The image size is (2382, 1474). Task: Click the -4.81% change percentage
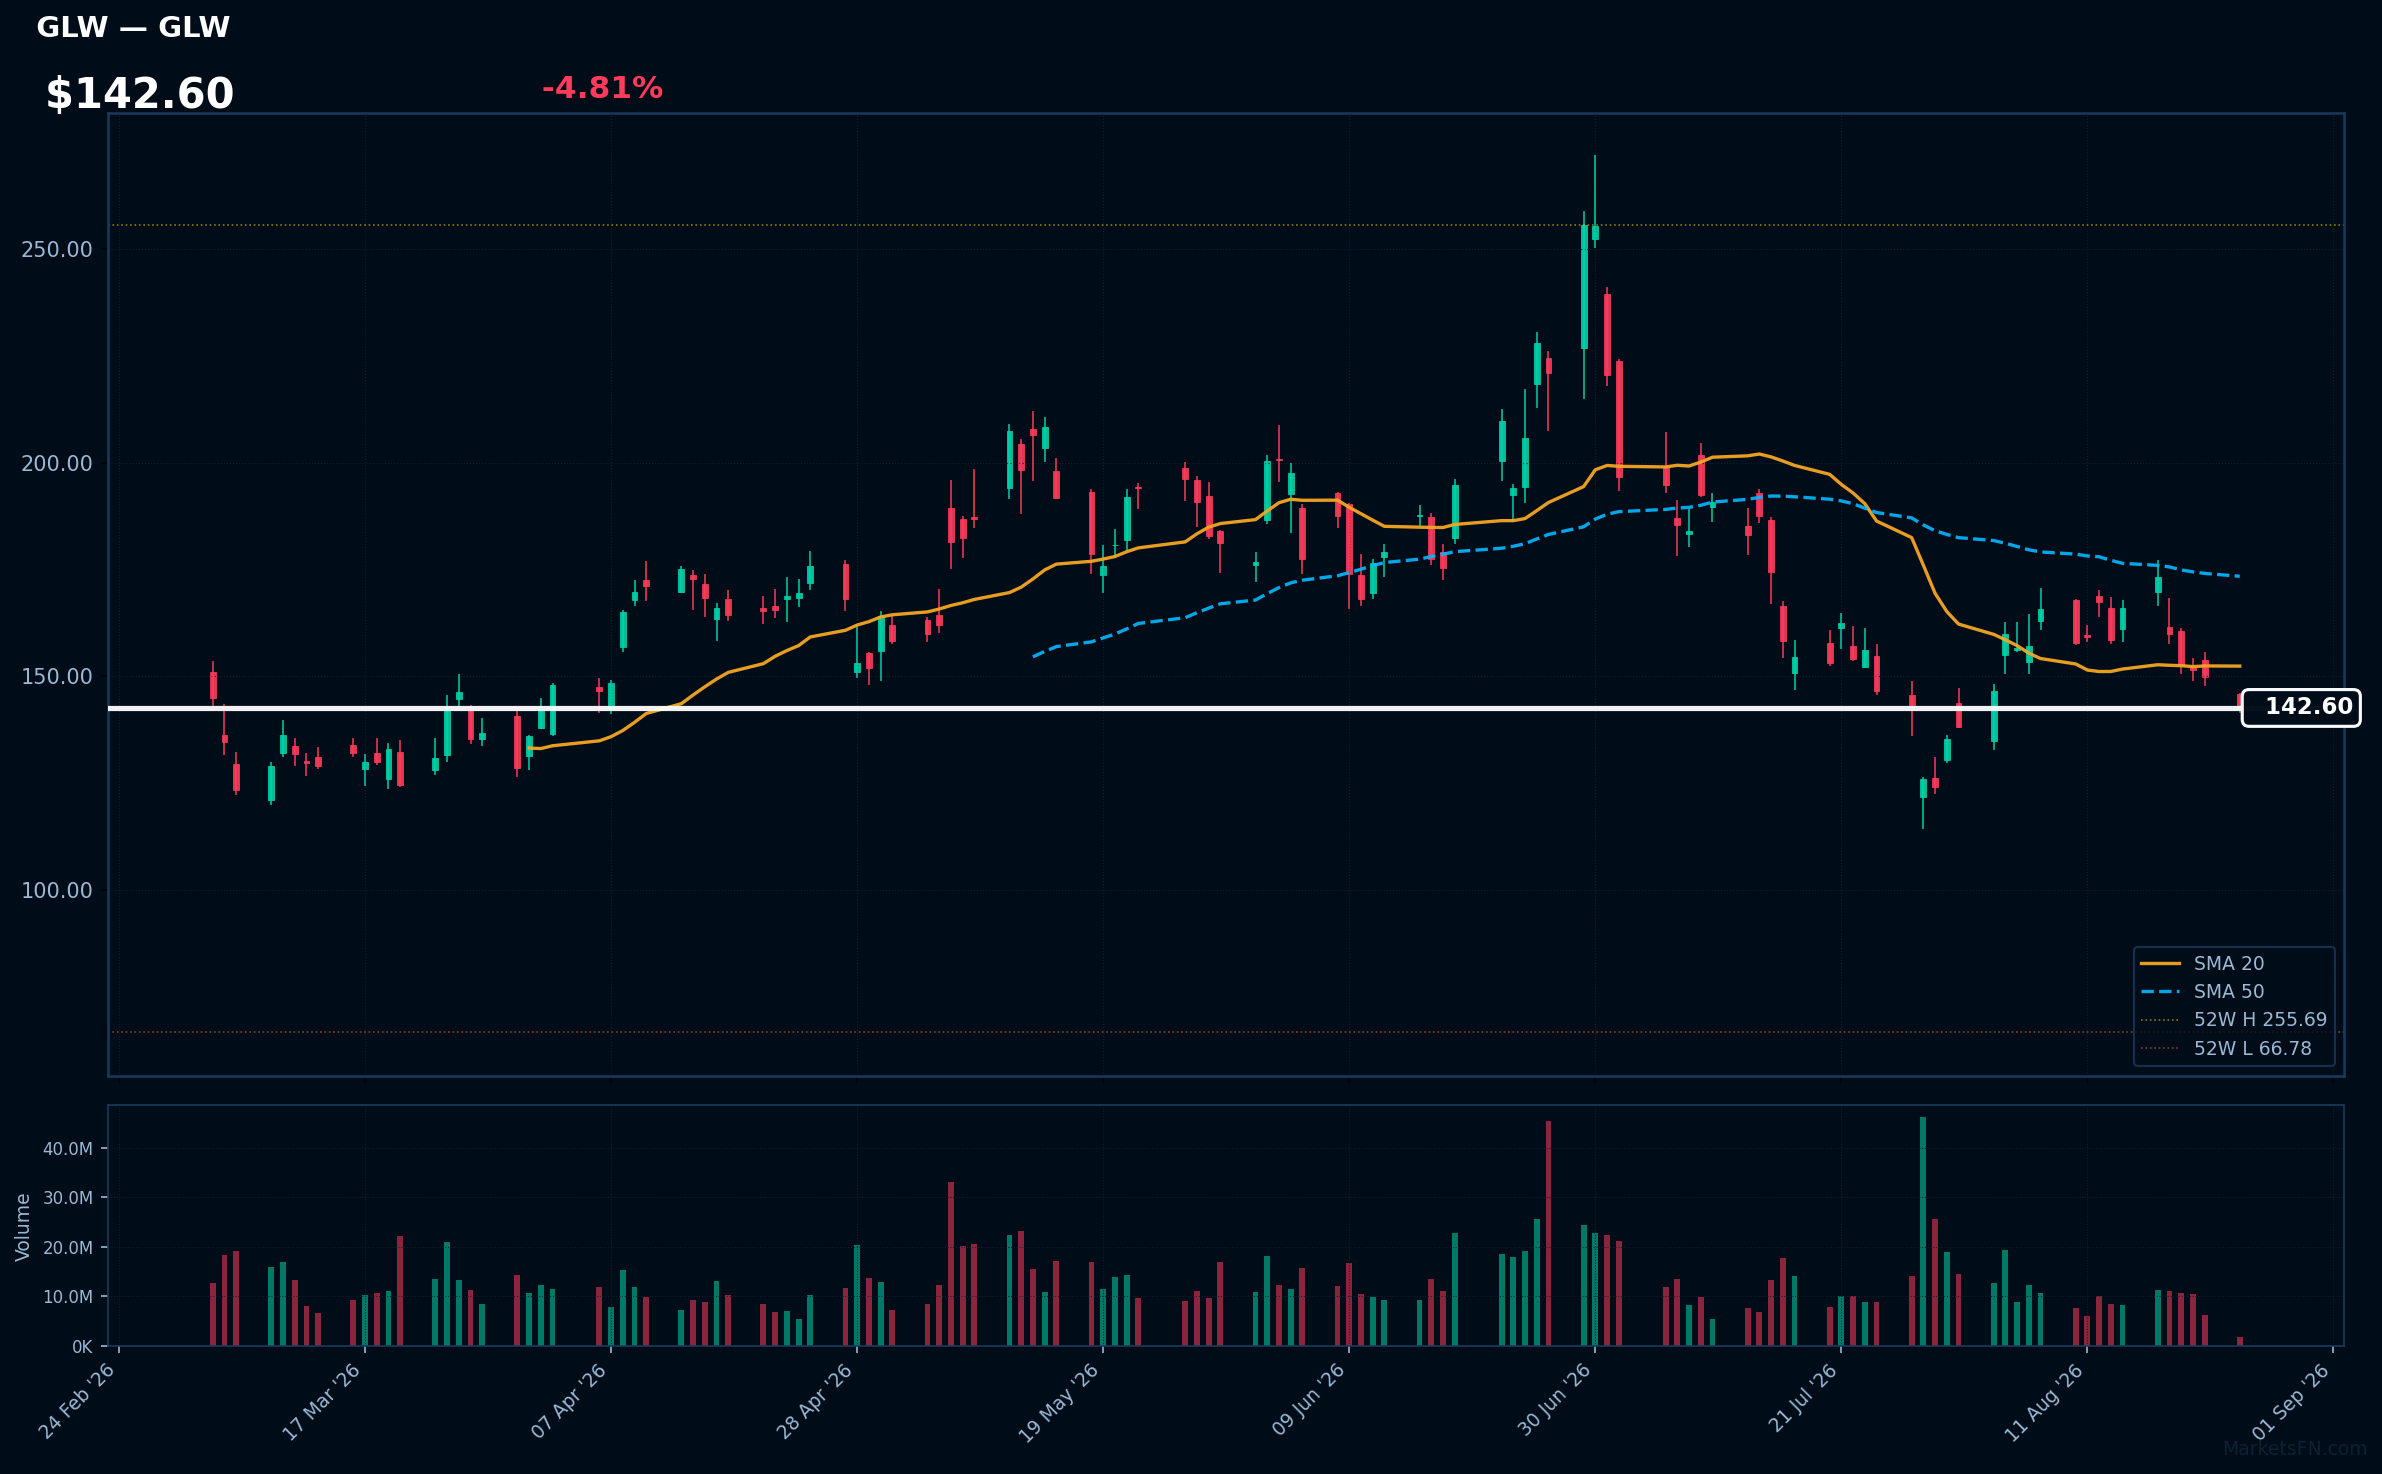pos(602,88)
